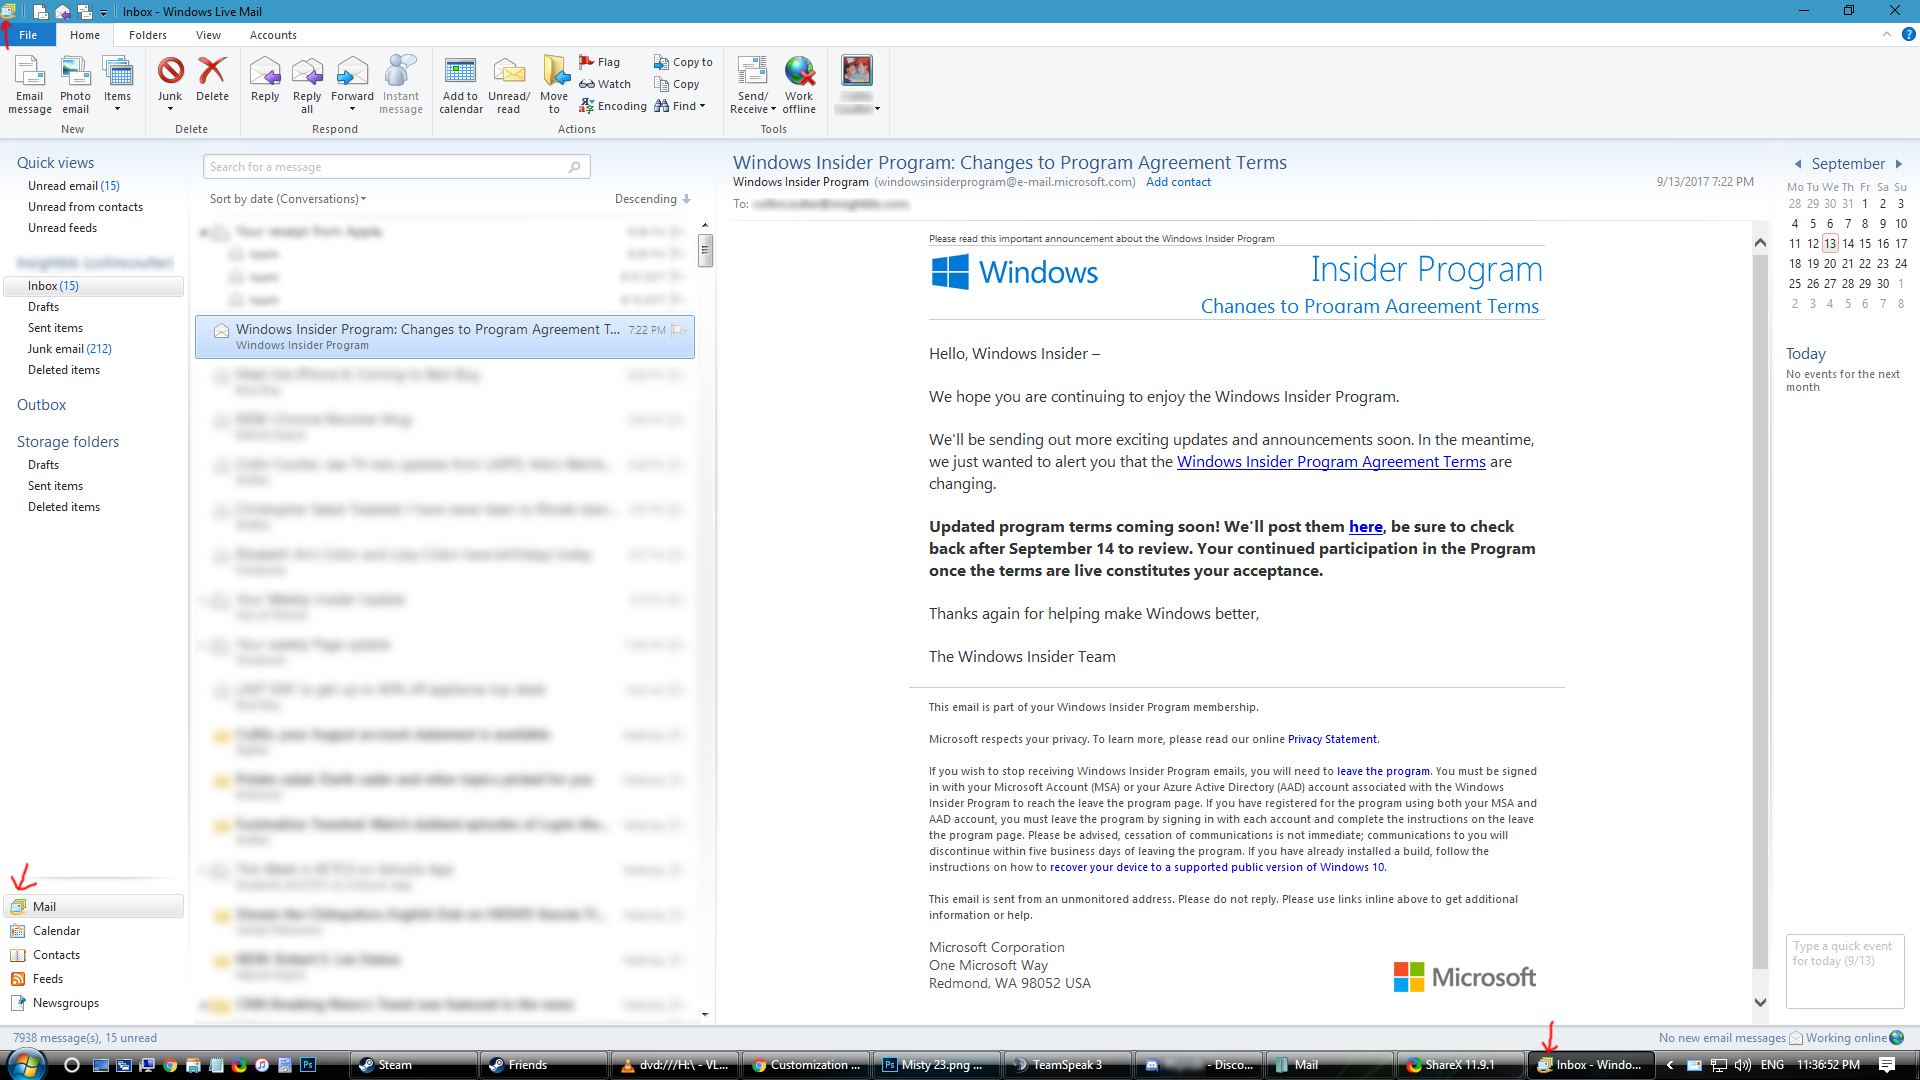1920x1080 pixels.
Task: Click the message list scrollbar thumb
Action: [706, 250]
